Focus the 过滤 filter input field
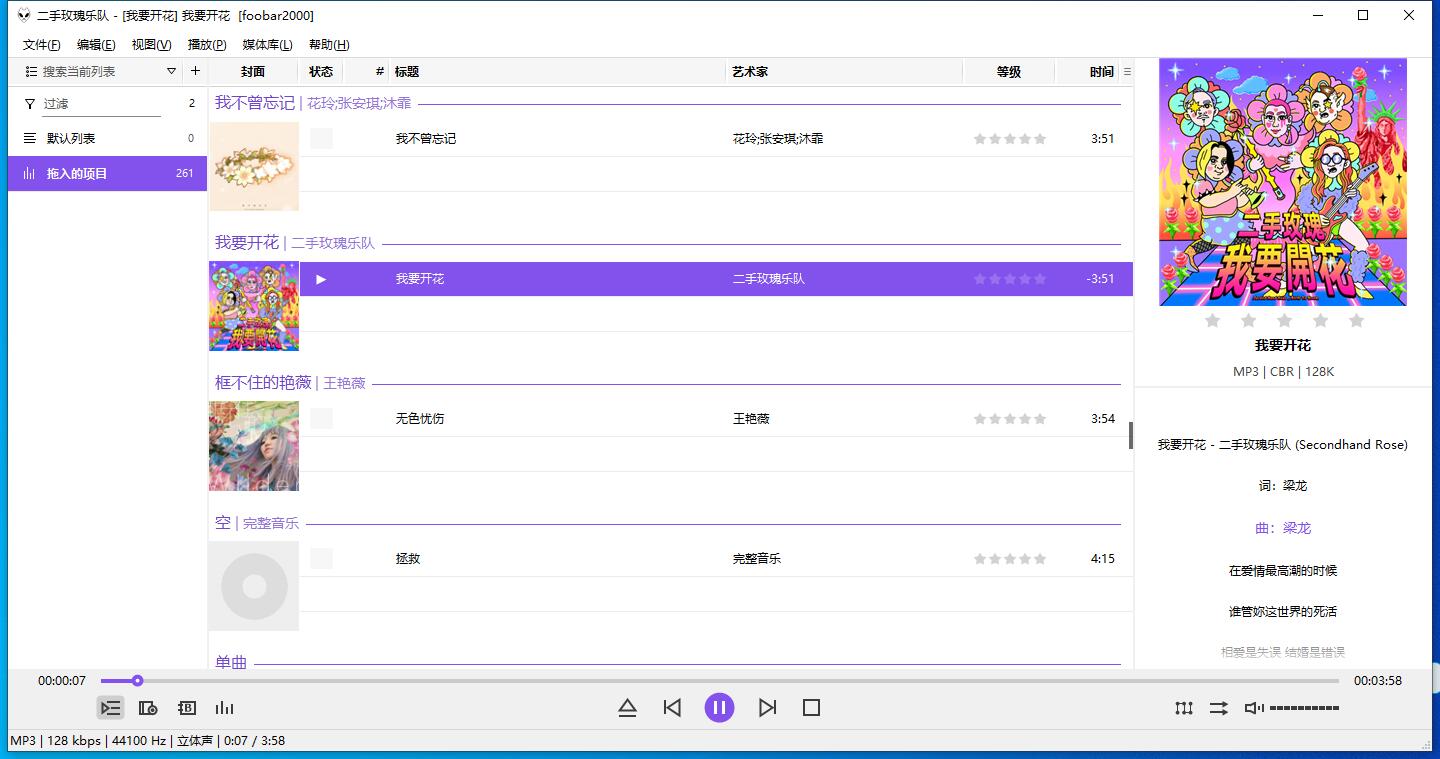 [101, 104]
